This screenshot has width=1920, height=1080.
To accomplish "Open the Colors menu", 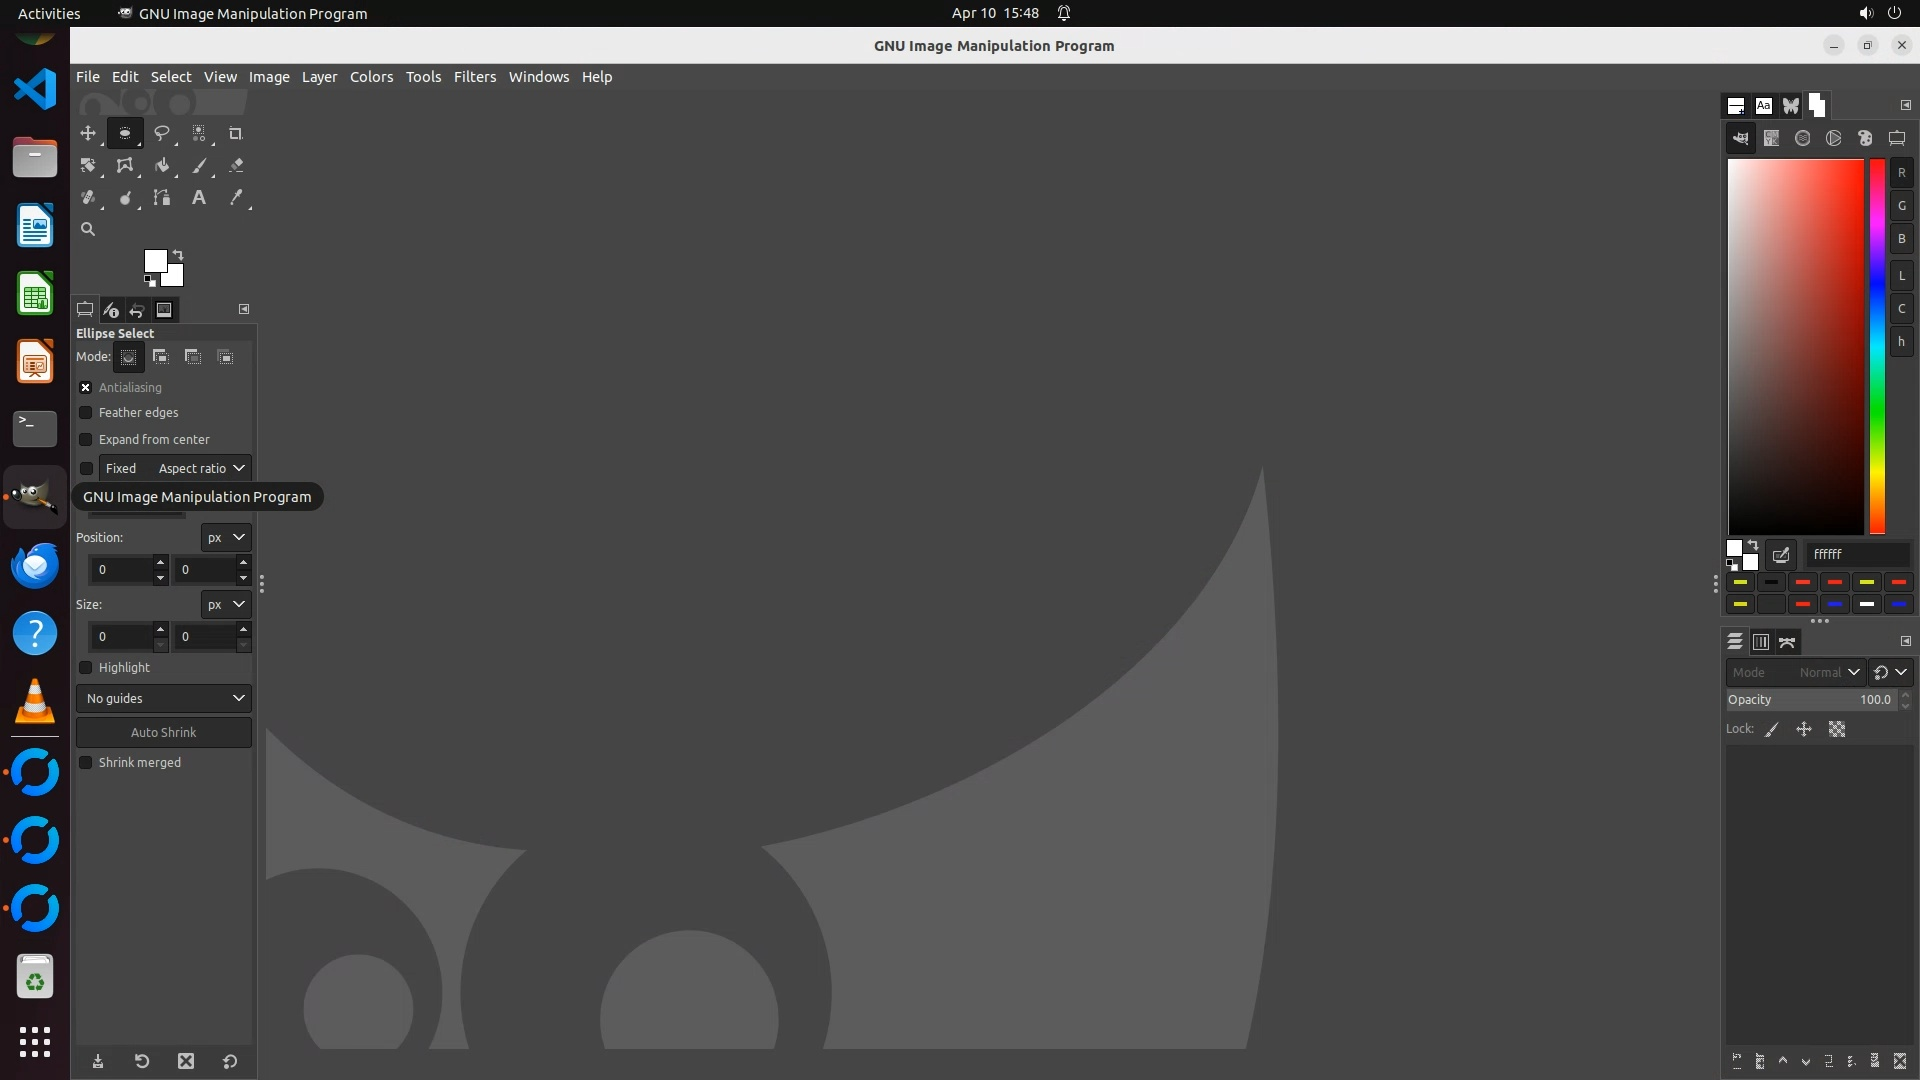I will [x=371, y=77].
